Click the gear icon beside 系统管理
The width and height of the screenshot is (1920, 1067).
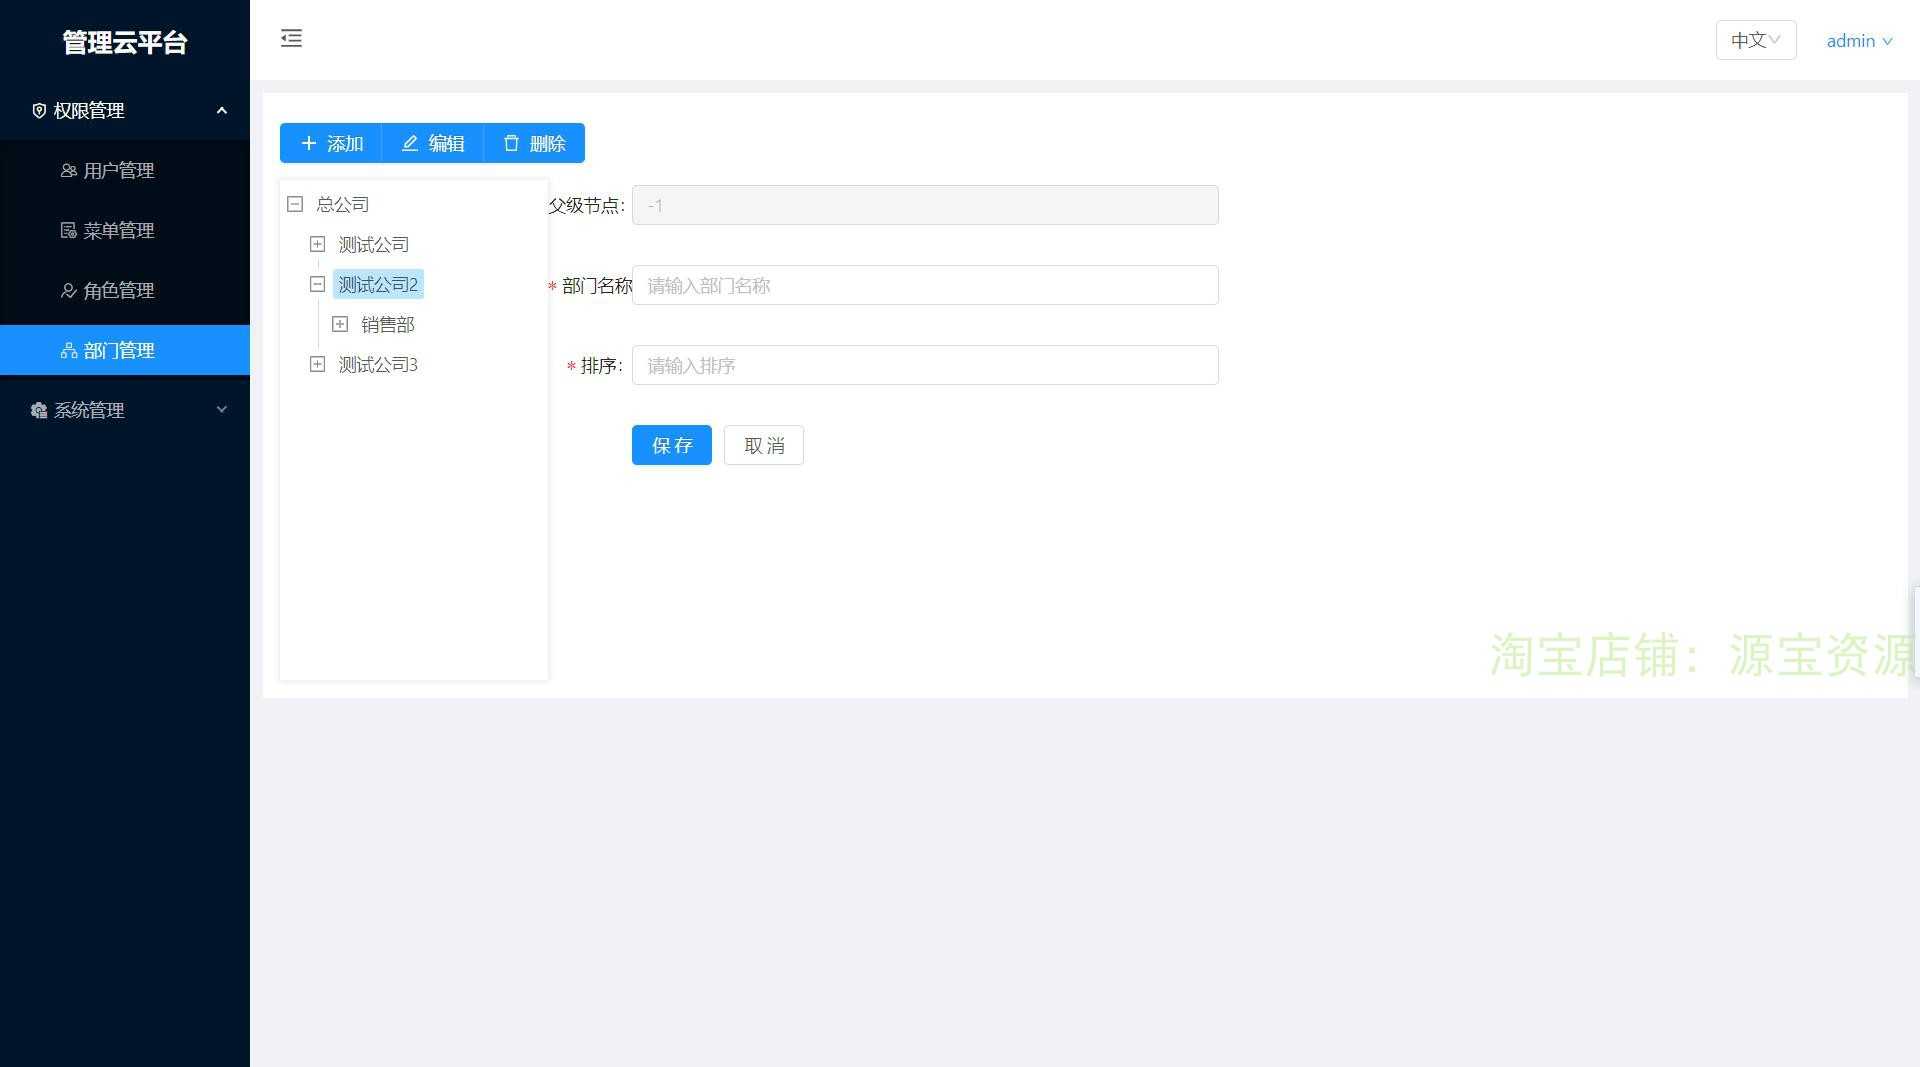click(x=39, y=411)
